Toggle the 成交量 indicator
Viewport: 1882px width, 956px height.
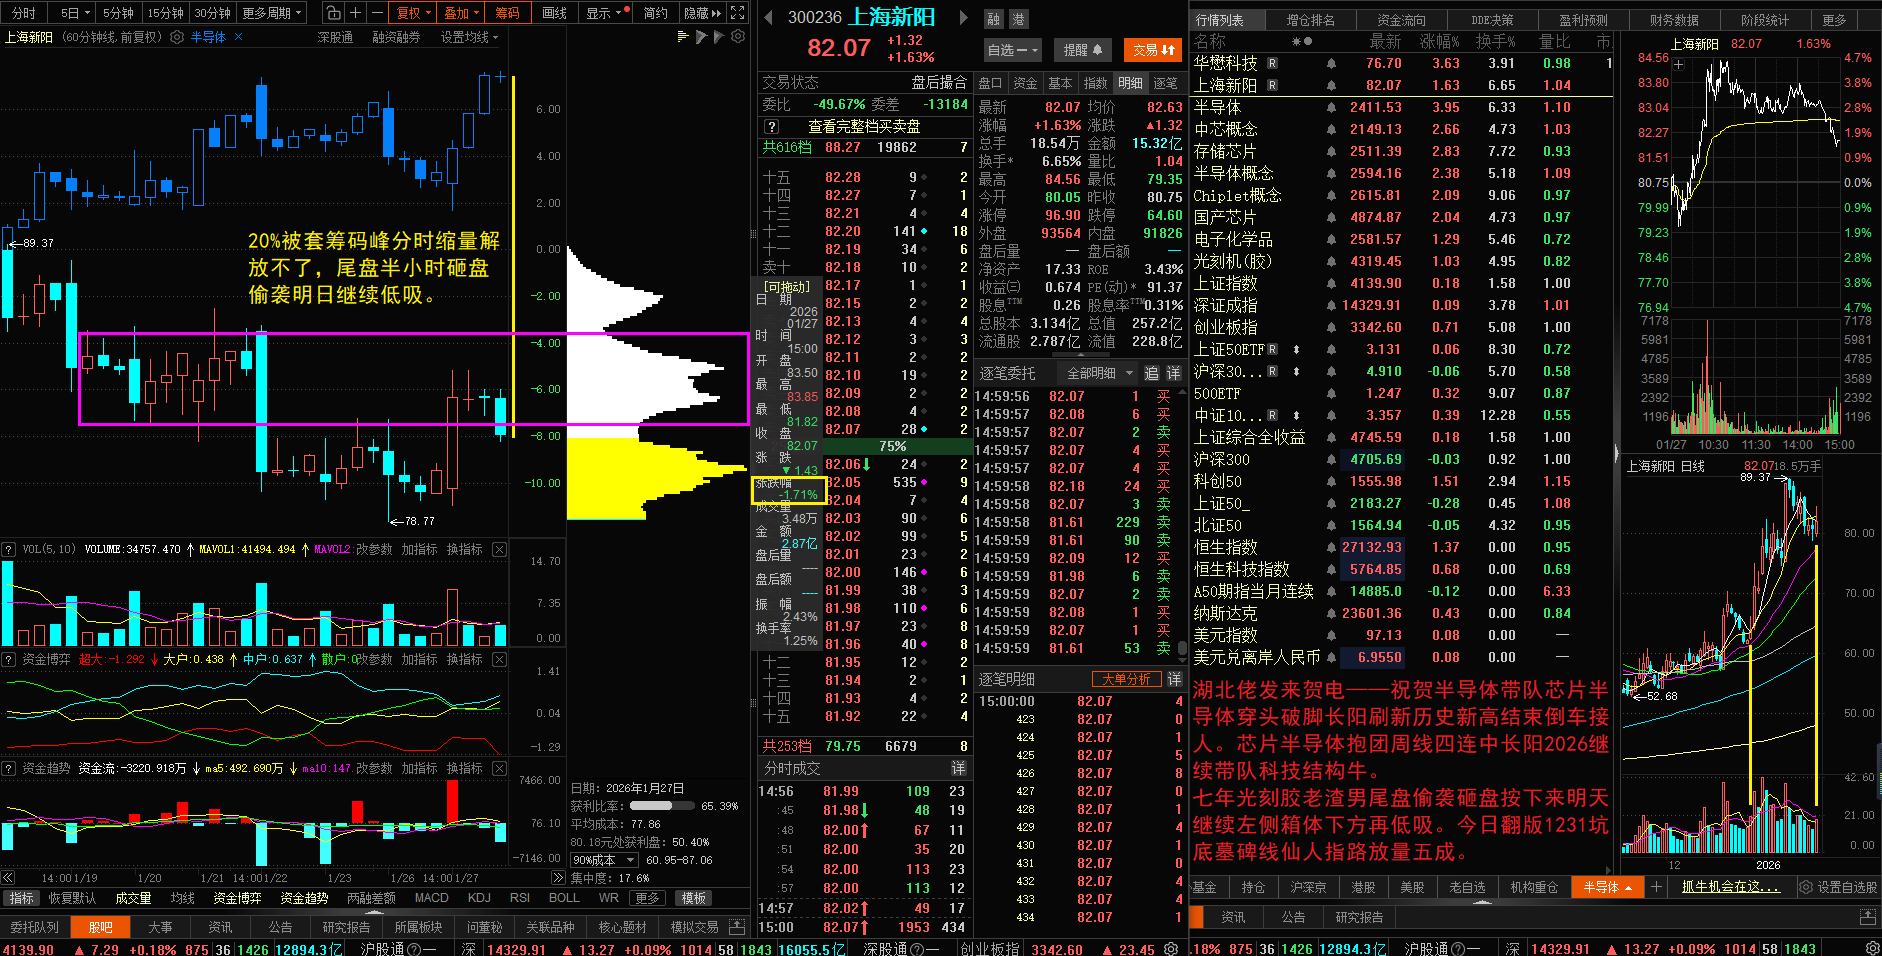tap(133, 898)
